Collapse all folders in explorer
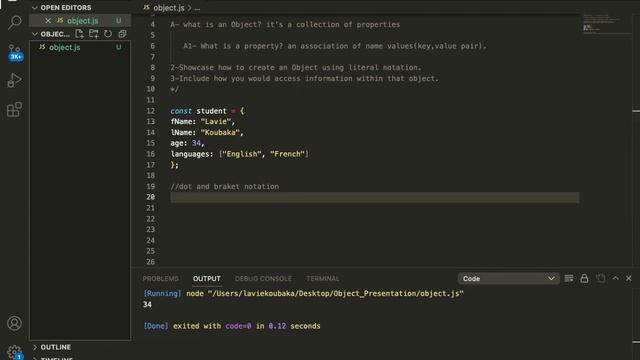Screen dimensions: 640x360 122,34
